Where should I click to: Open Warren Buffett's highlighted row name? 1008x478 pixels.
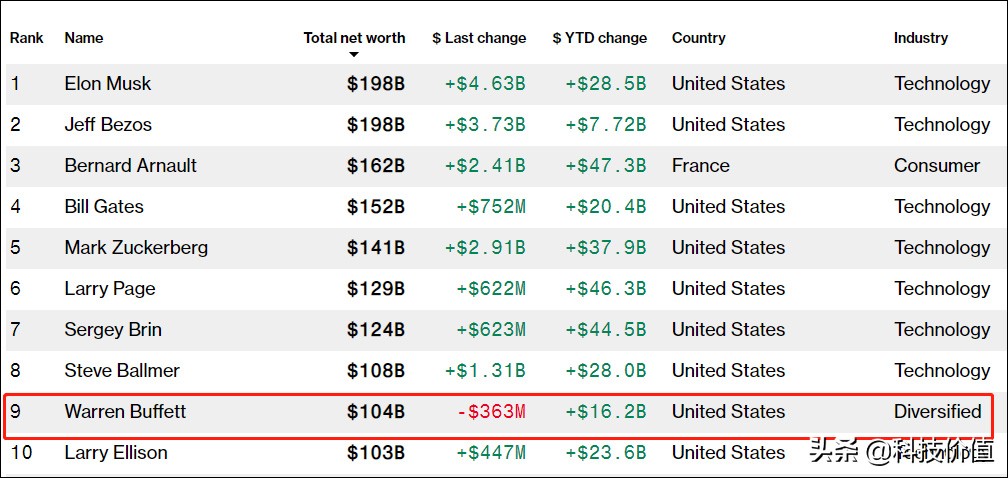pyautogui.click(x=125, y=412)
